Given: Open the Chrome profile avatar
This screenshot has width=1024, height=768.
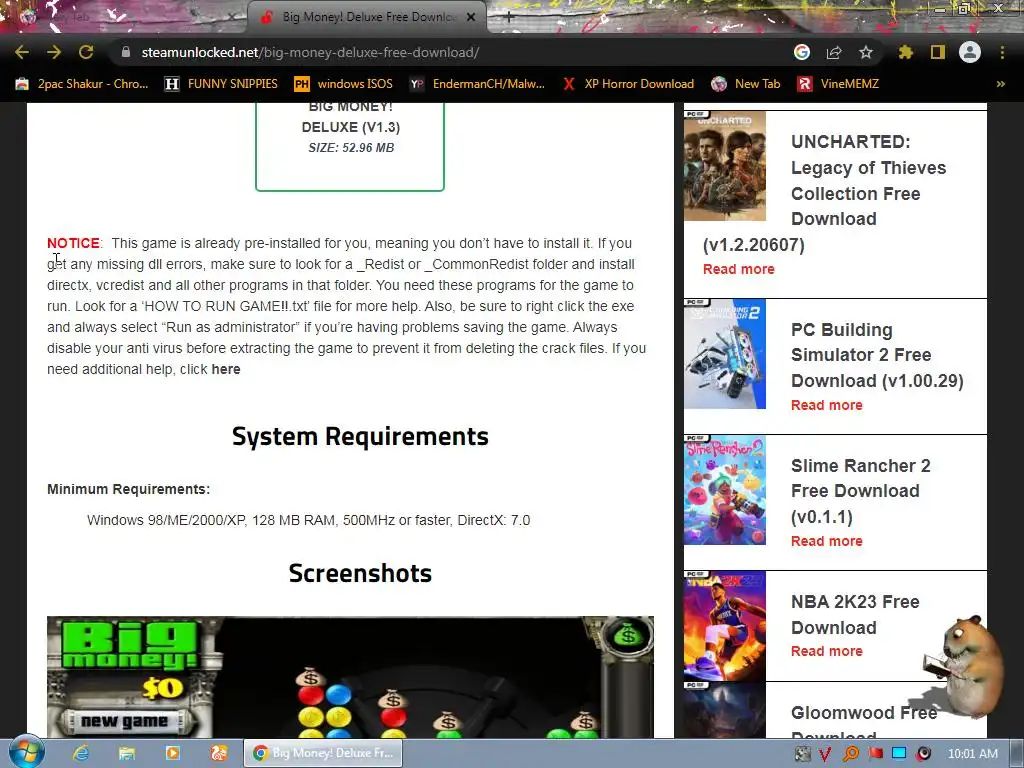Looking at the screenshot, I should click(x=970, y=52).
